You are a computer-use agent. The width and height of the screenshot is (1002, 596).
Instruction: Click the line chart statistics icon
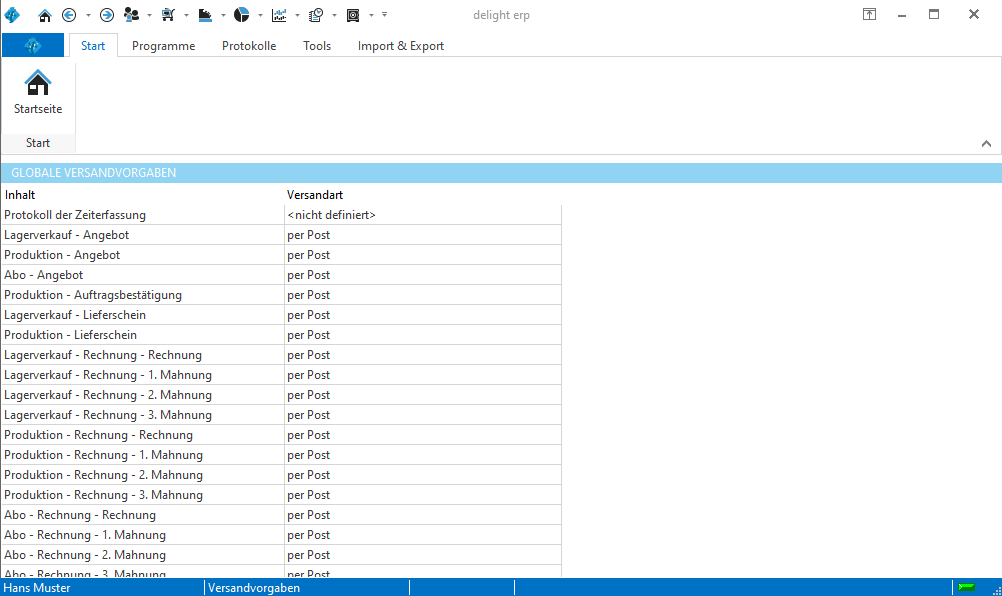[279, 15]
